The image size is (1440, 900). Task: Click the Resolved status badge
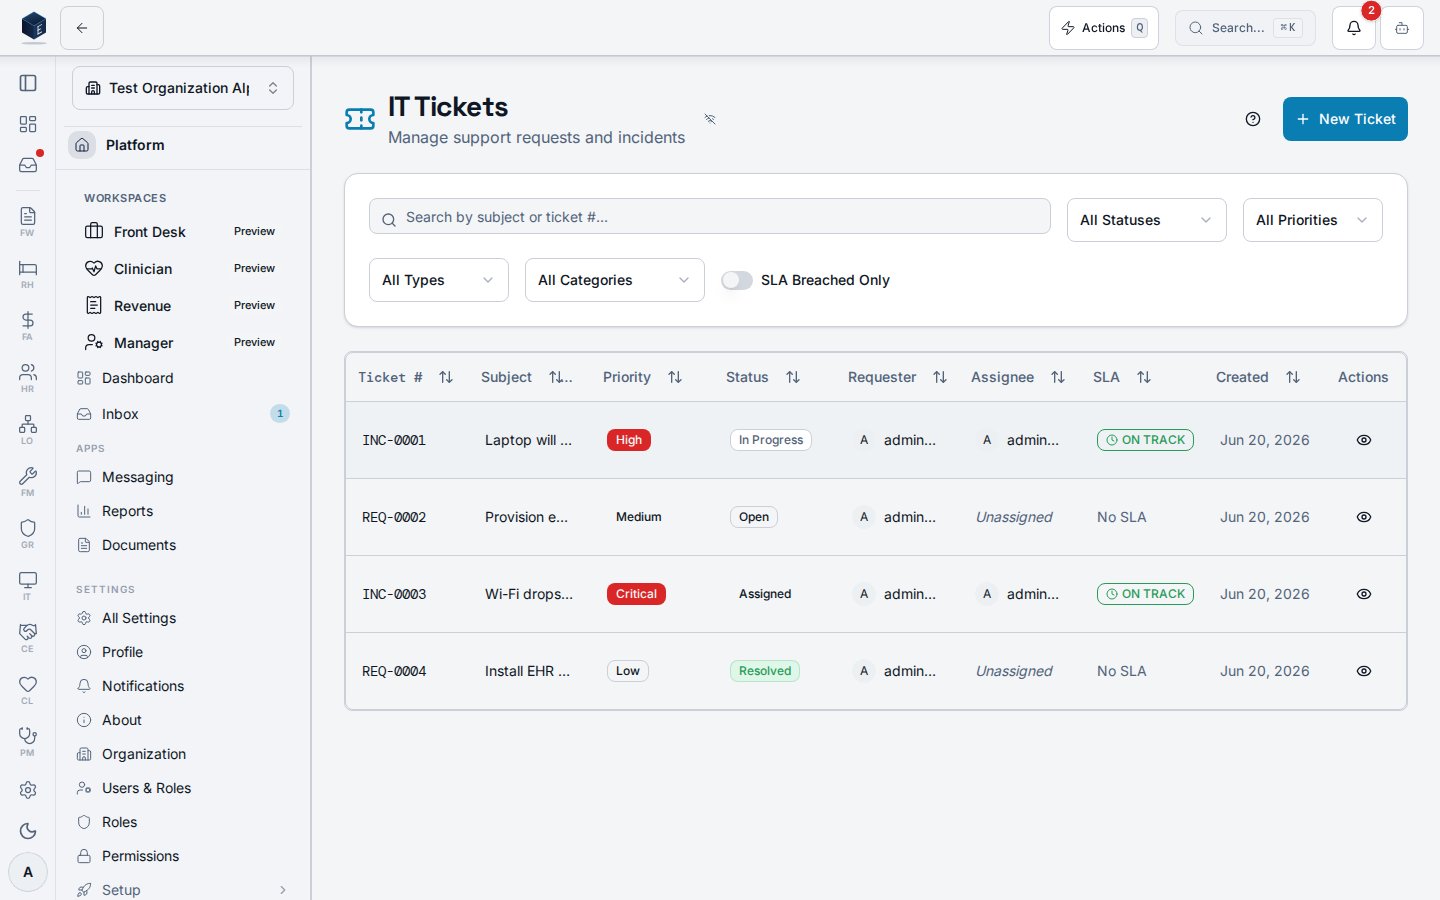click(765, 671)
